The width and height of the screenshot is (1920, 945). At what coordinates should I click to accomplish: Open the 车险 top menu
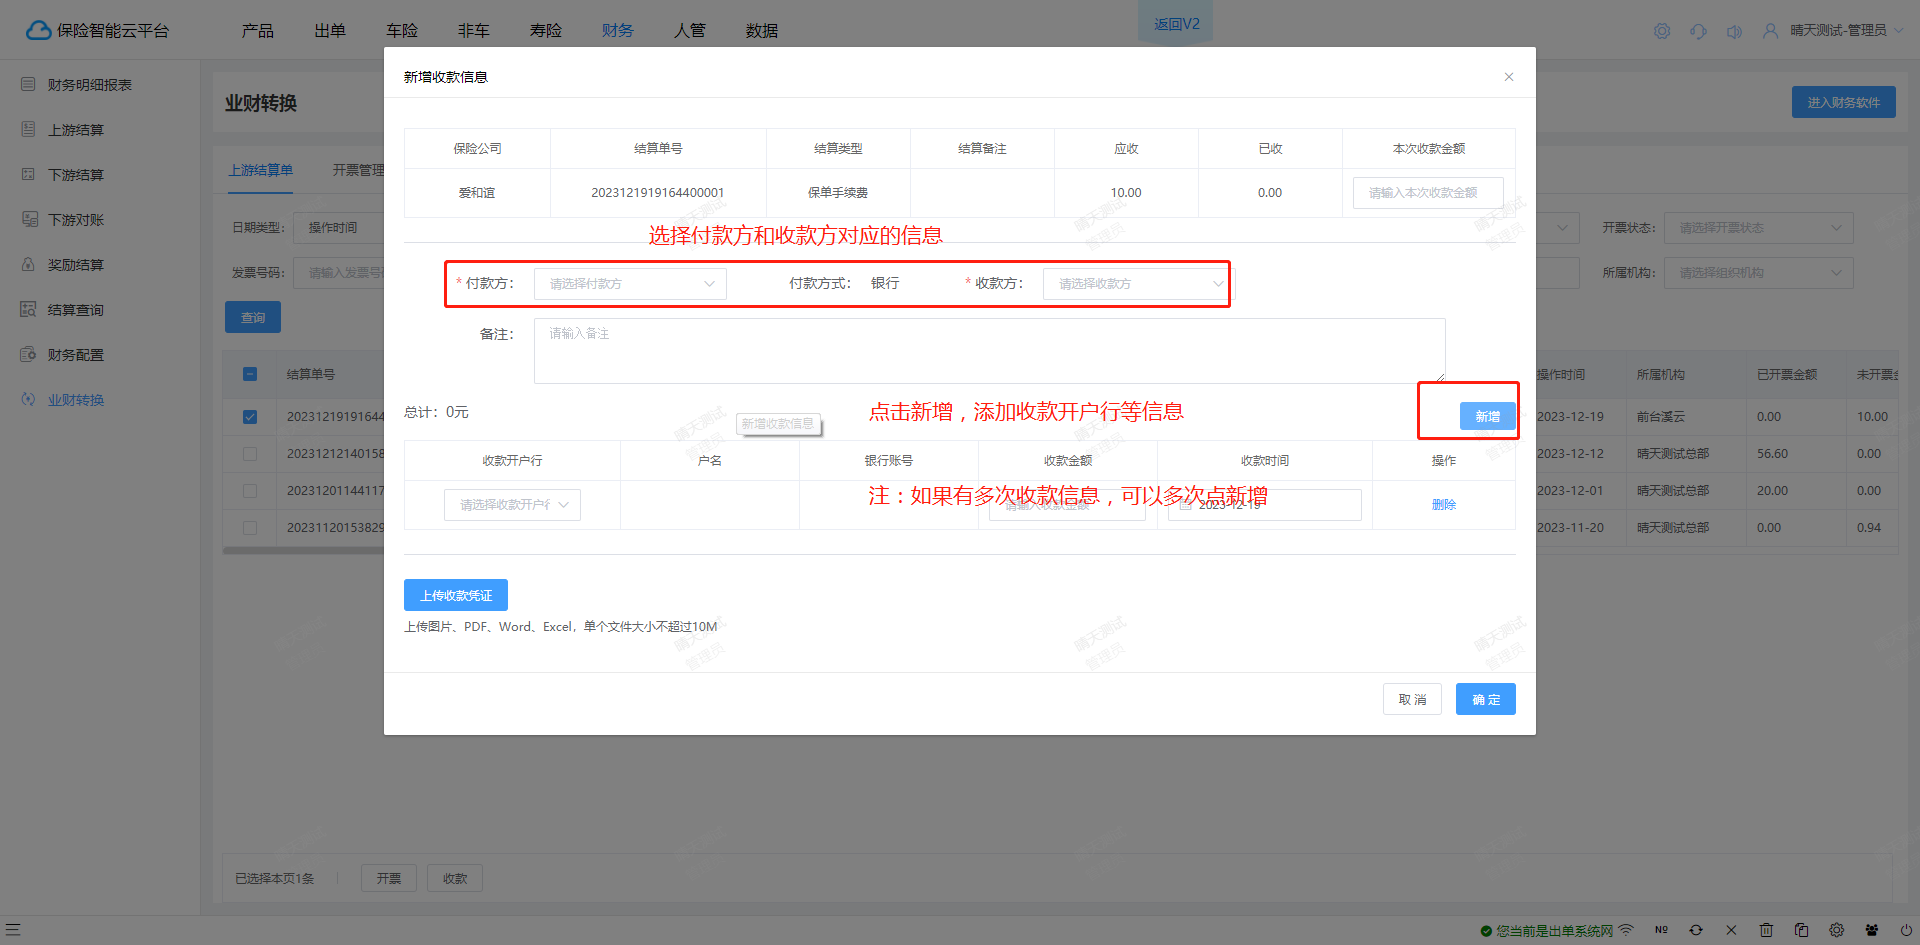402,31
